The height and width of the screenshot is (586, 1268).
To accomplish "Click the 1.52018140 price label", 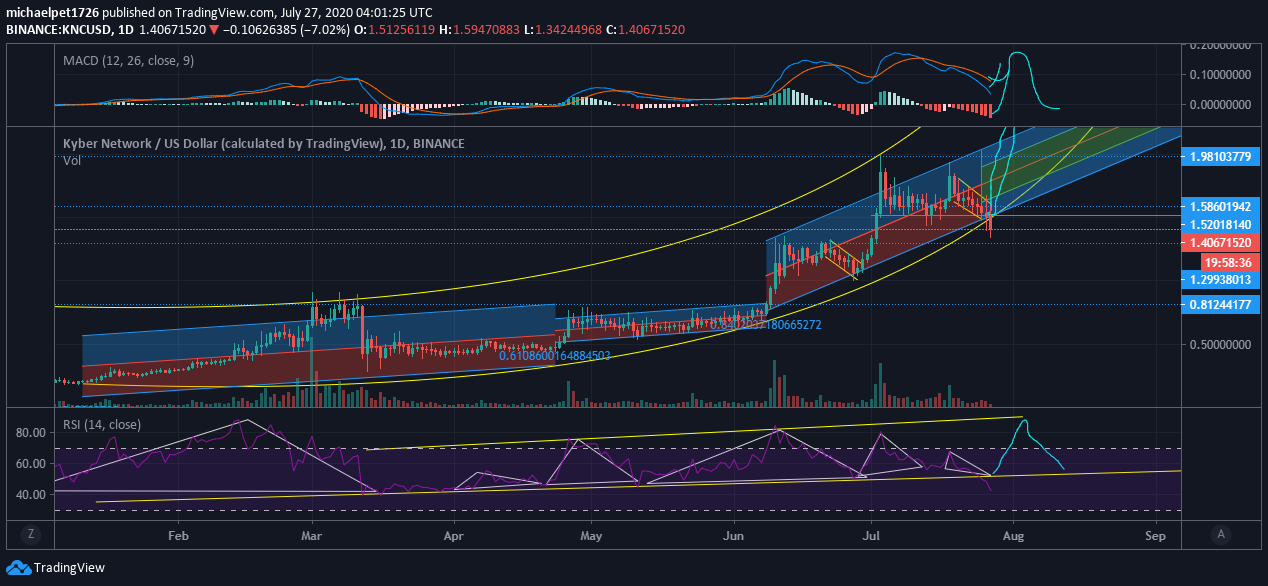I will pyautogui.click(x=1220, y=225).
